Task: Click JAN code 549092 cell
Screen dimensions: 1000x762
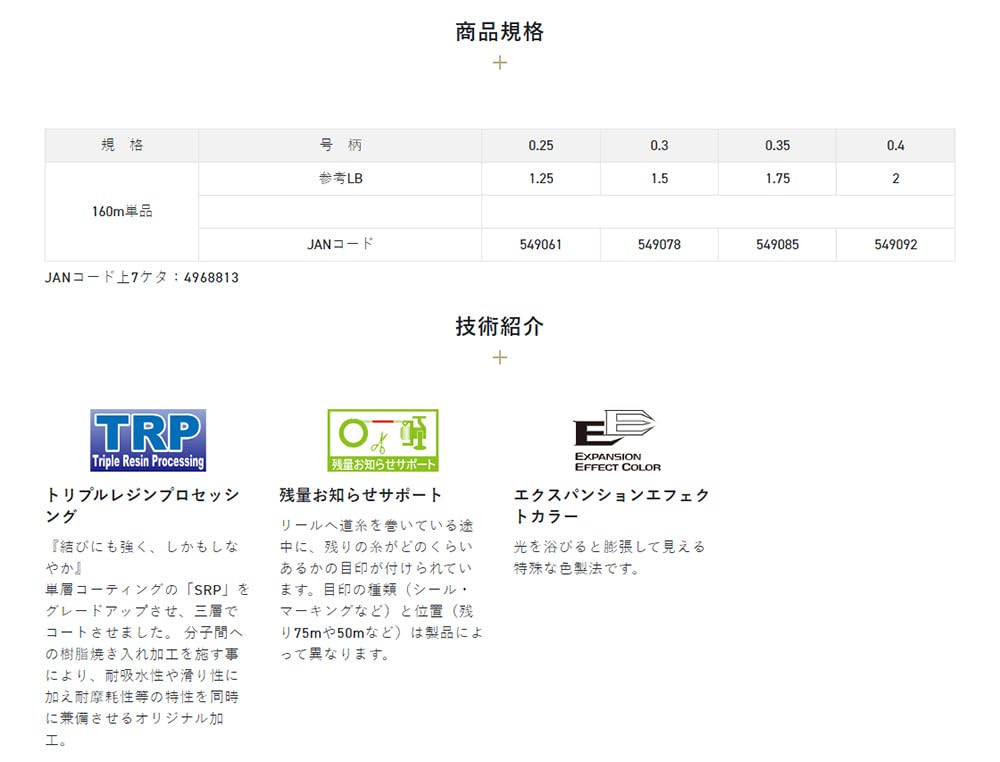Action: 895,244
